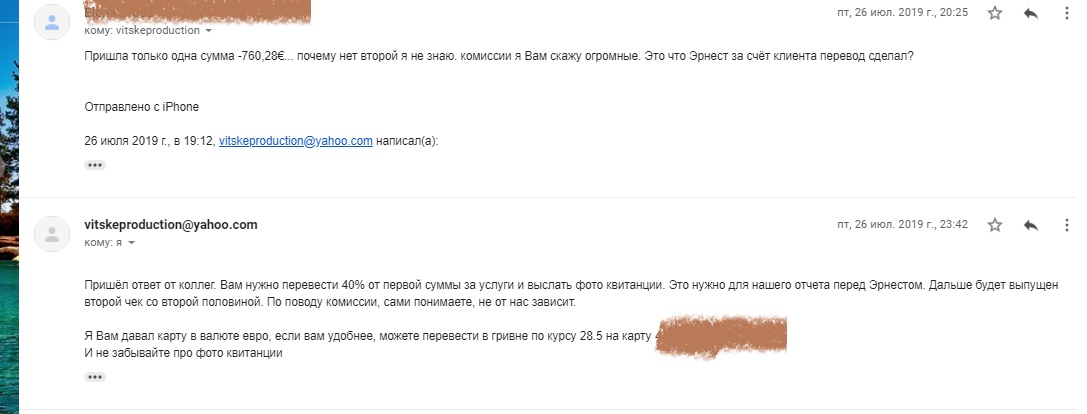Click the first message's sender avatar
This screenshot has height=414, width=1087.
click(x=52, y=22)
